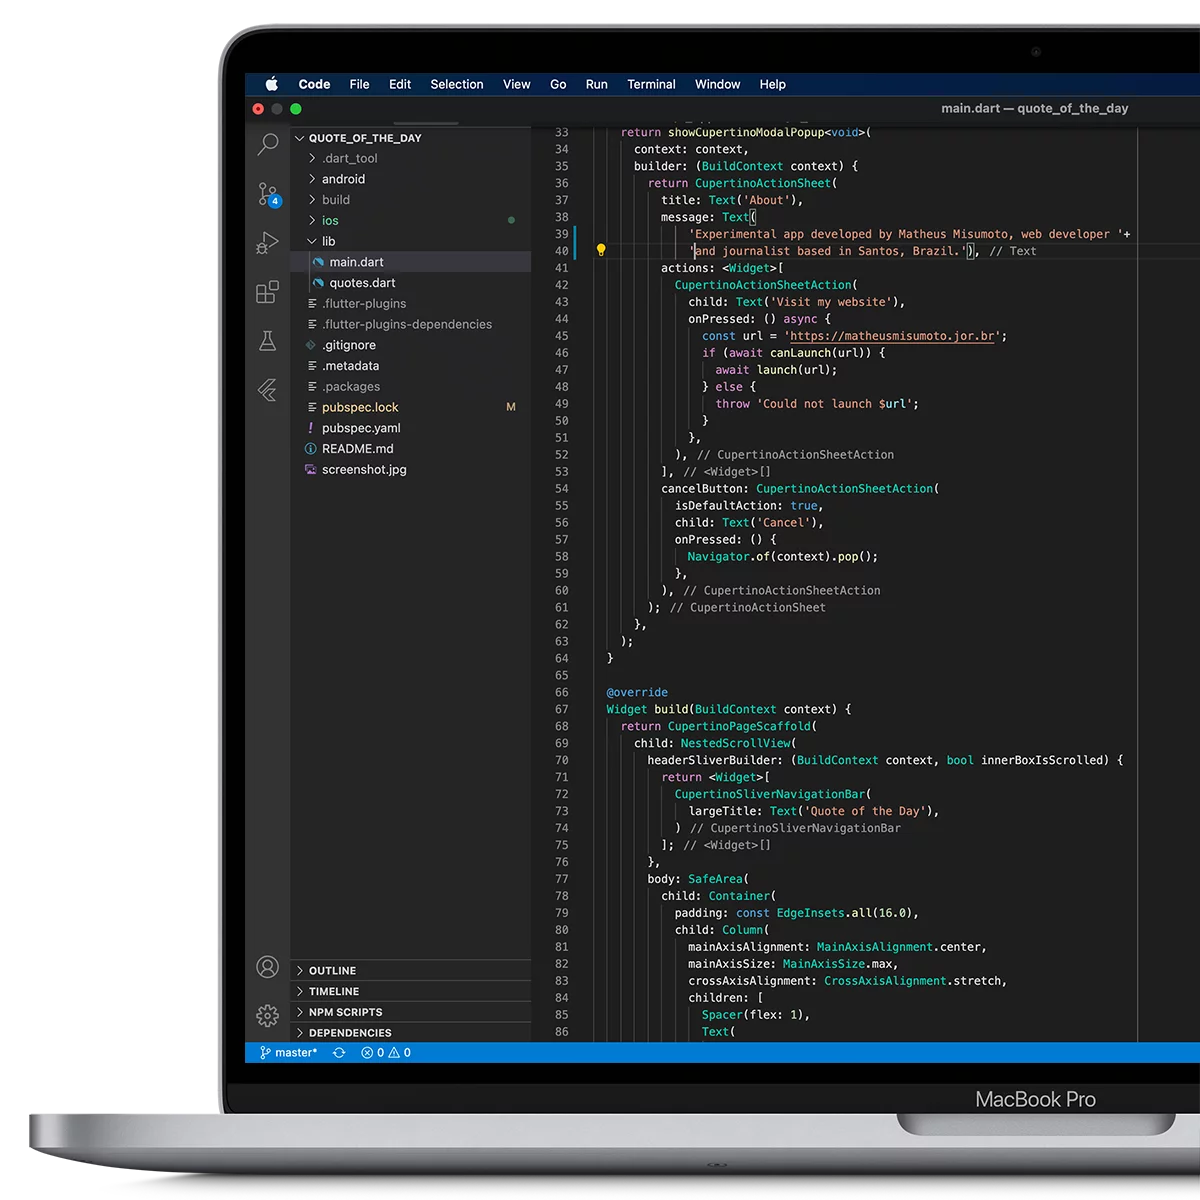Click '@override' annotation on line 66
Viewport: 1200px width, 1200px height.
coord(637,692)
